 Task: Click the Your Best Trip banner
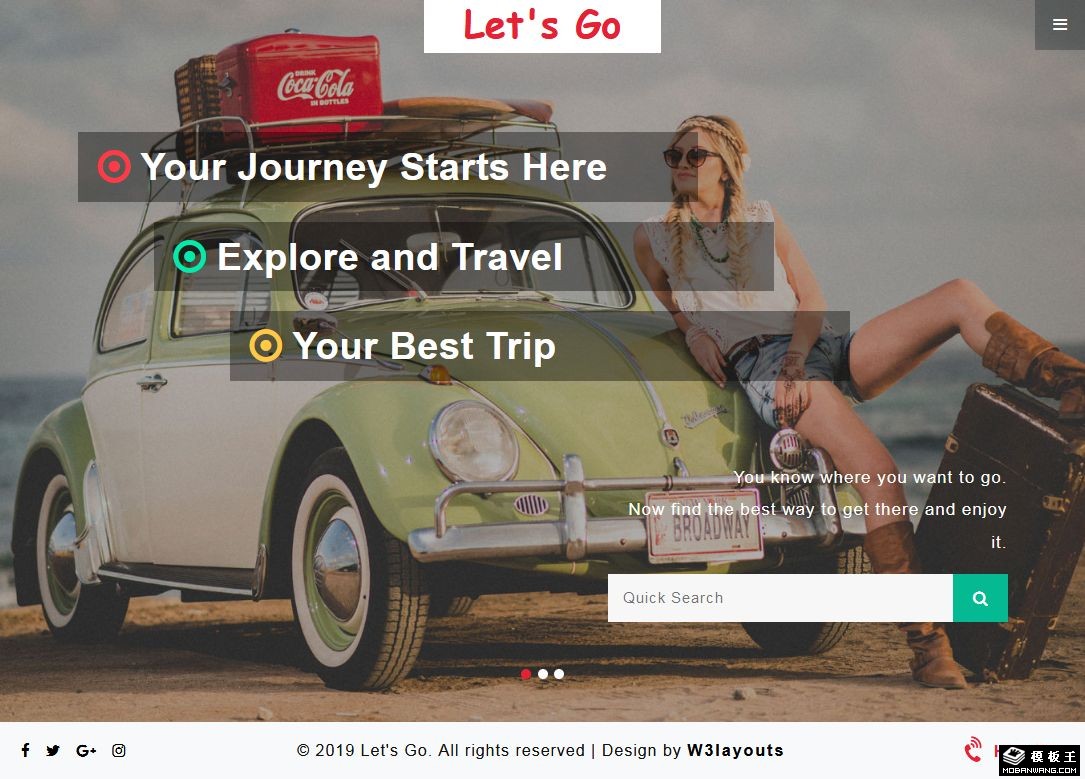click(540, 346)
